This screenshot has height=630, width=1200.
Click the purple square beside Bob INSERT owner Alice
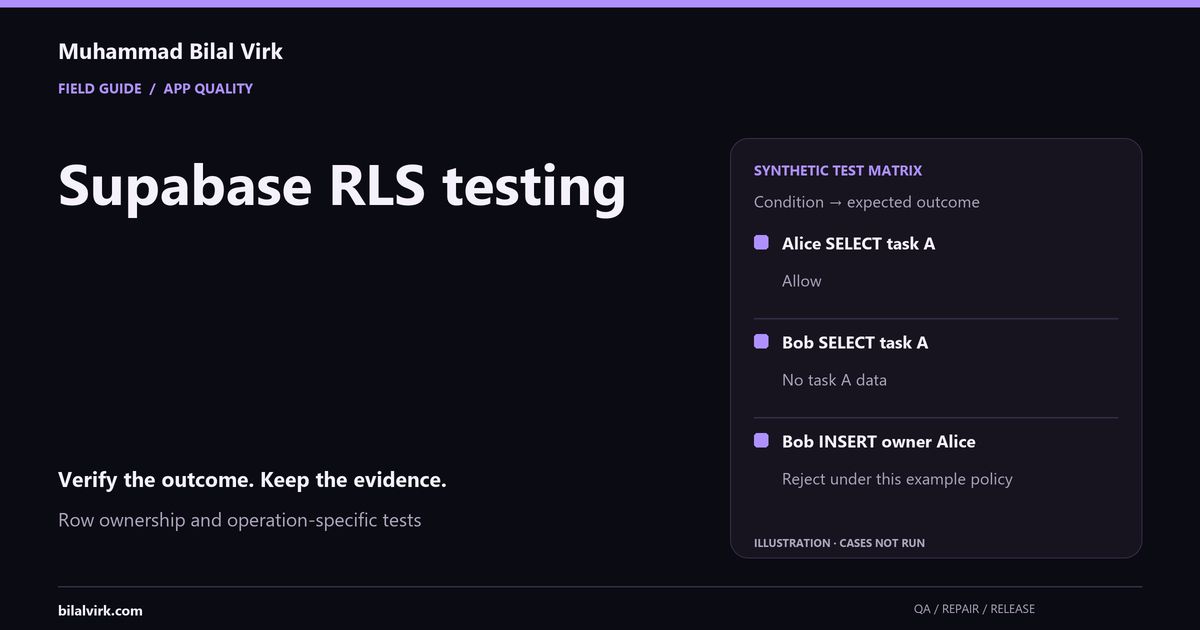pyautogui.click(x=761, y=440)
